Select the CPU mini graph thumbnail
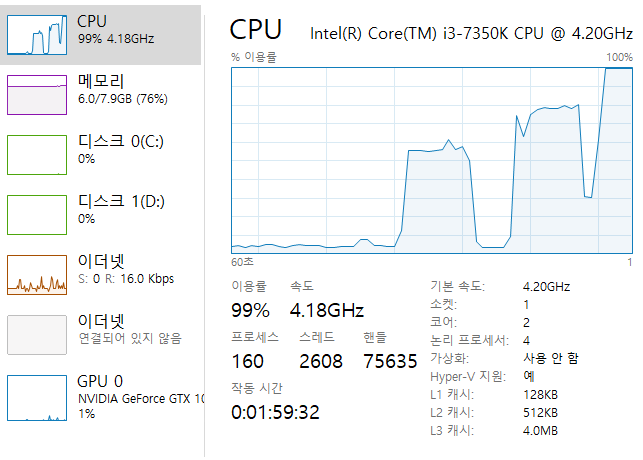Viewport: 643px width, 460px height. point(37,35)
